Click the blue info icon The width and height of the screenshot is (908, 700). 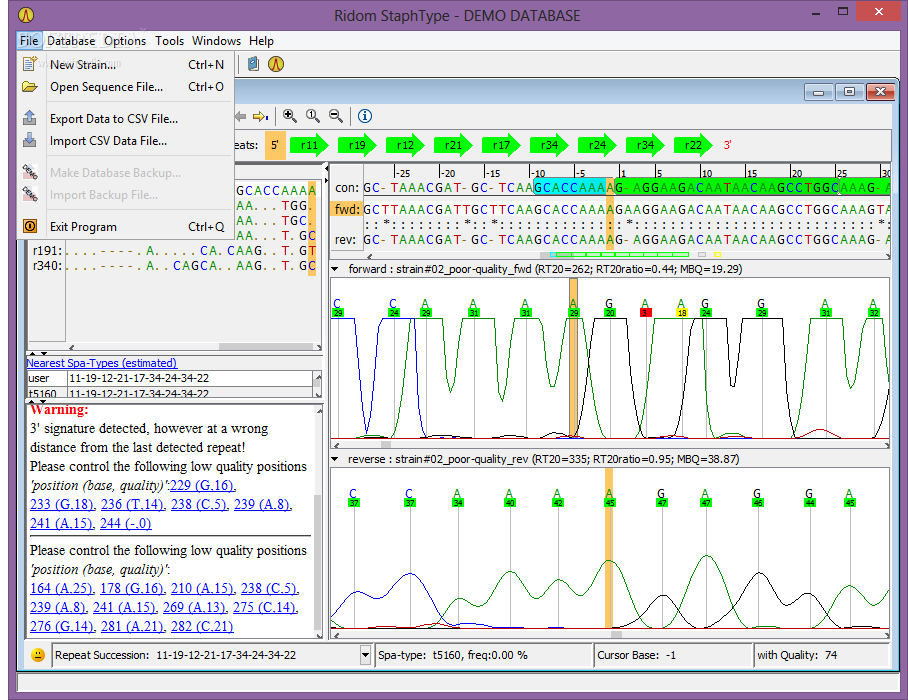pos(364,116)
